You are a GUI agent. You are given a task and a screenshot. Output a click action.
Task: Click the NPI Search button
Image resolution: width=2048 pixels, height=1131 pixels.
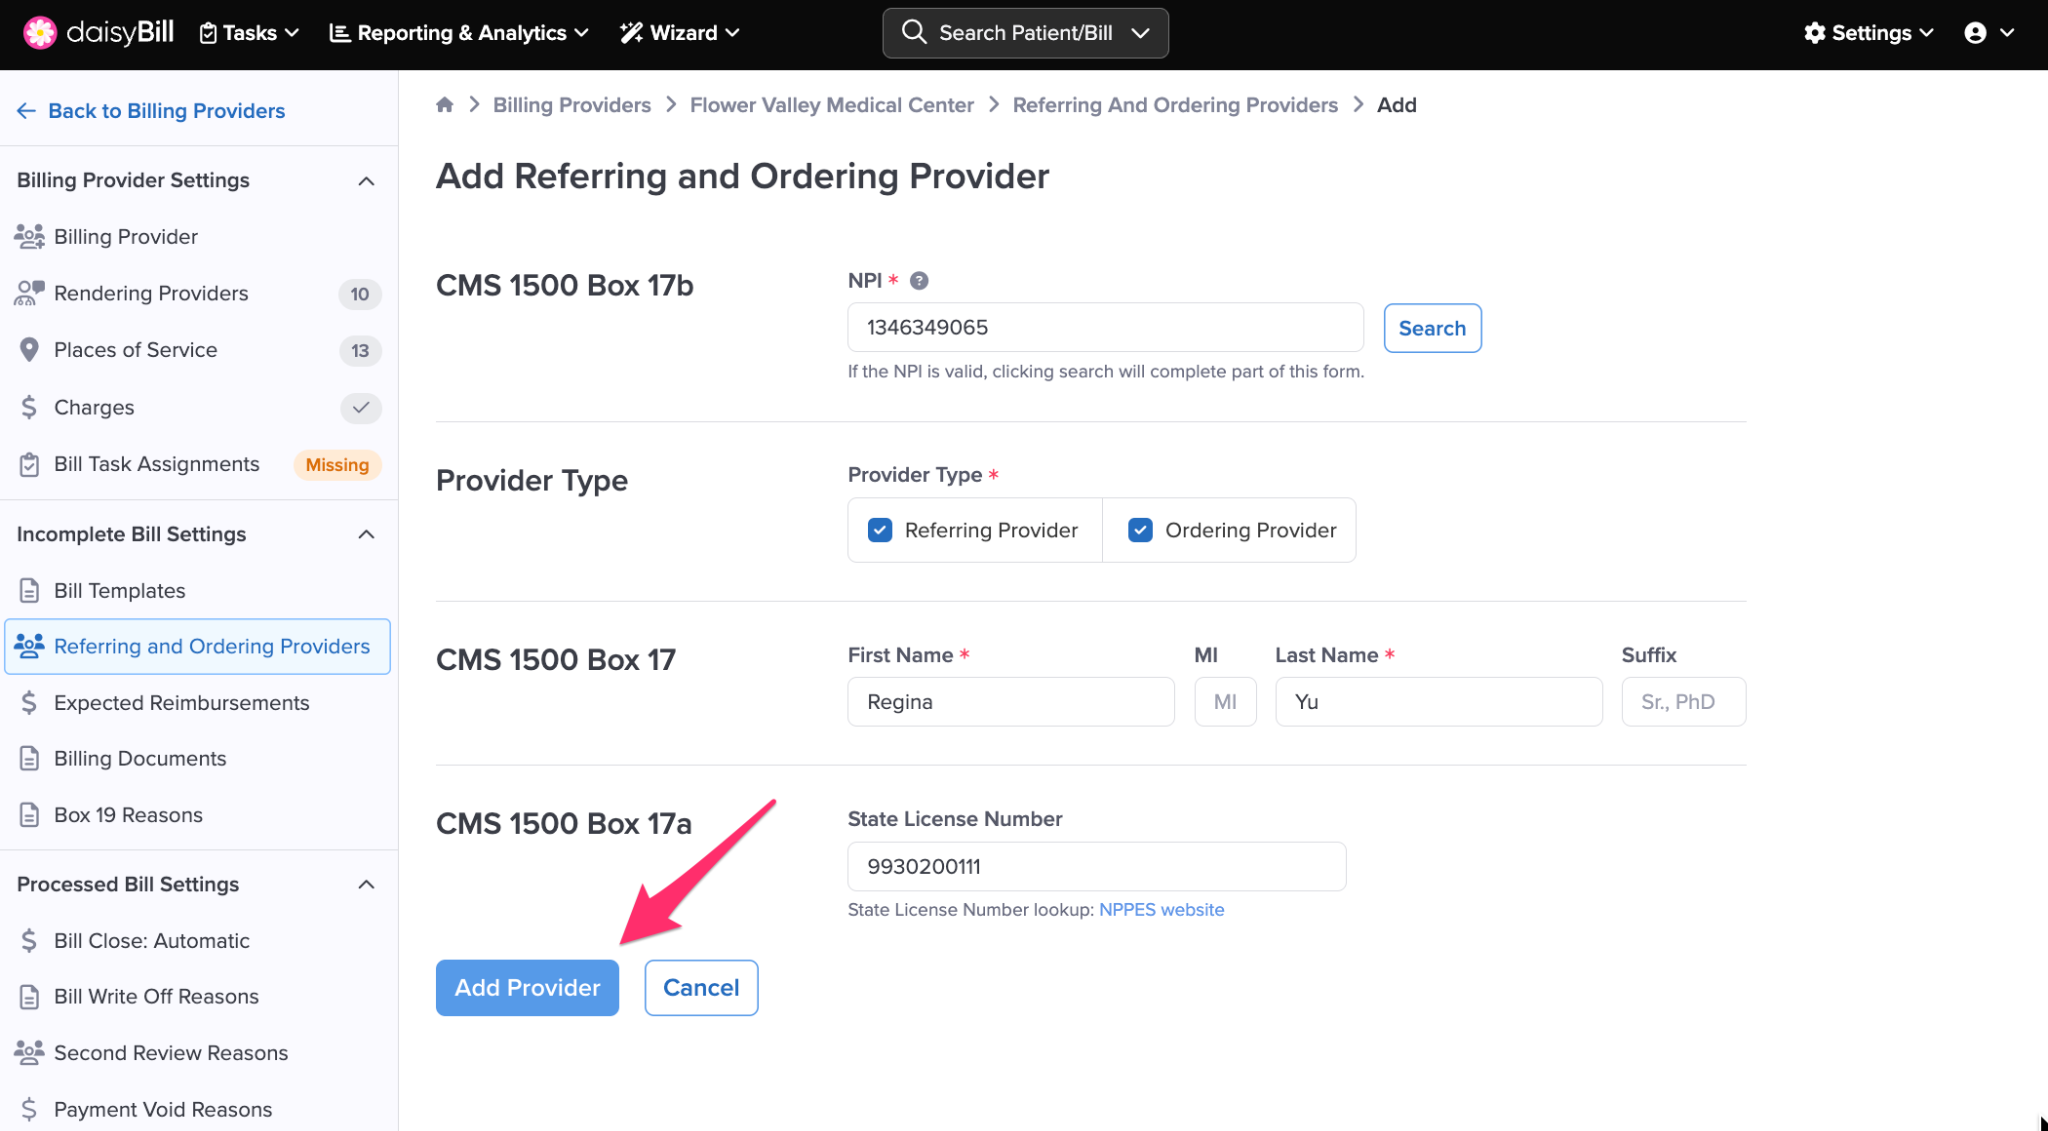(1432, 328)
